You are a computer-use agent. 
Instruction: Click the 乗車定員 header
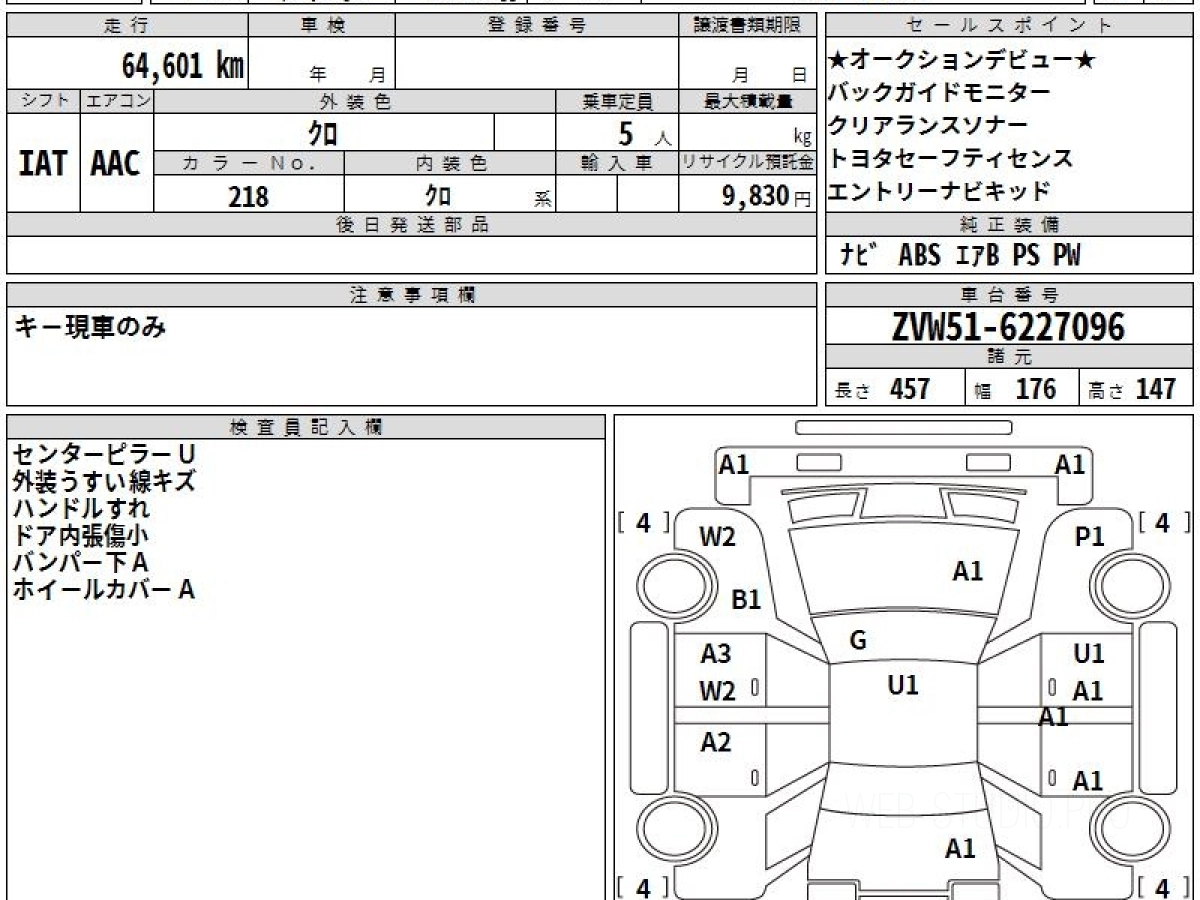pos(617,101)
